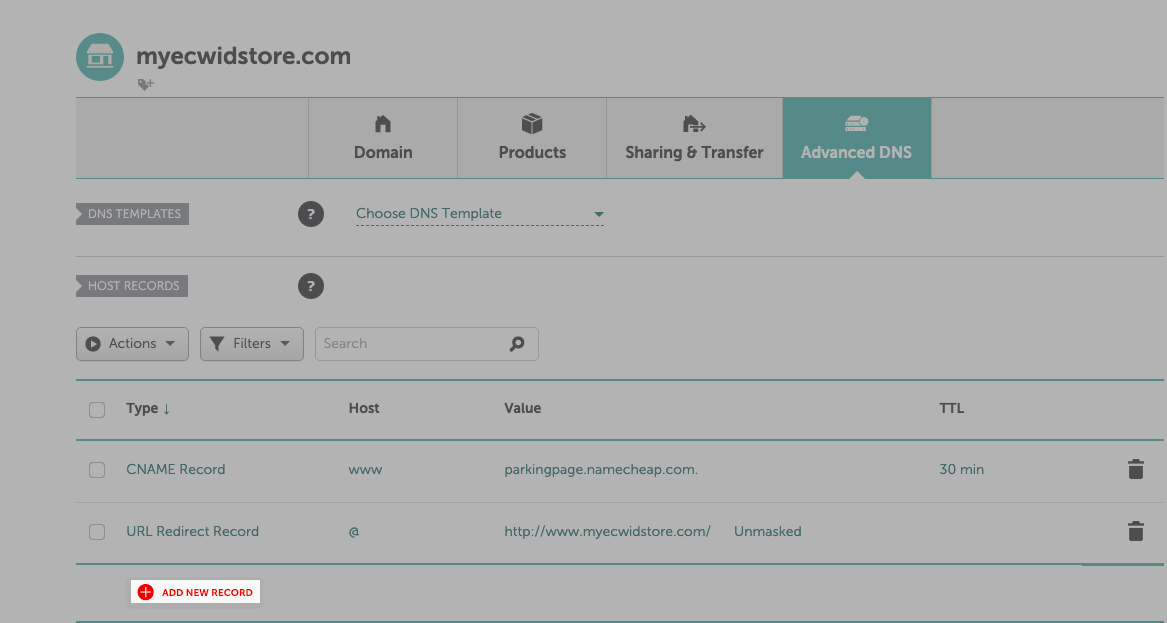This screenshot has height=623, width=1167.
Task: Click the help icon next to DNS Templates
Action: [311, 214]
